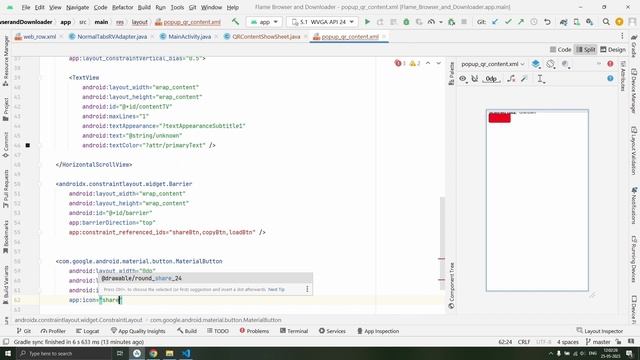Open the Tools menu
Screen dimensions: 640x360
177,7
